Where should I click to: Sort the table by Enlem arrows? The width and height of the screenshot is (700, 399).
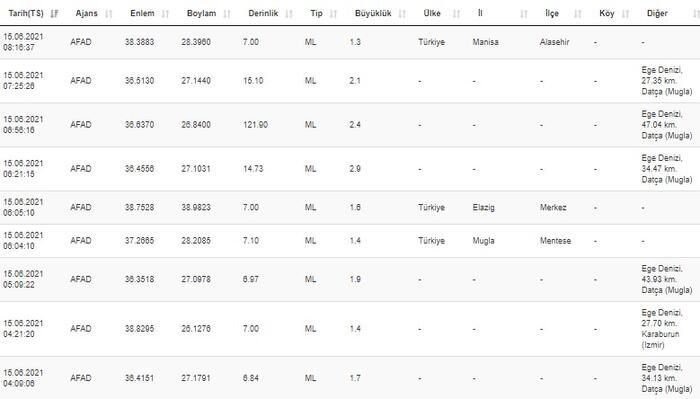point(165,14)
